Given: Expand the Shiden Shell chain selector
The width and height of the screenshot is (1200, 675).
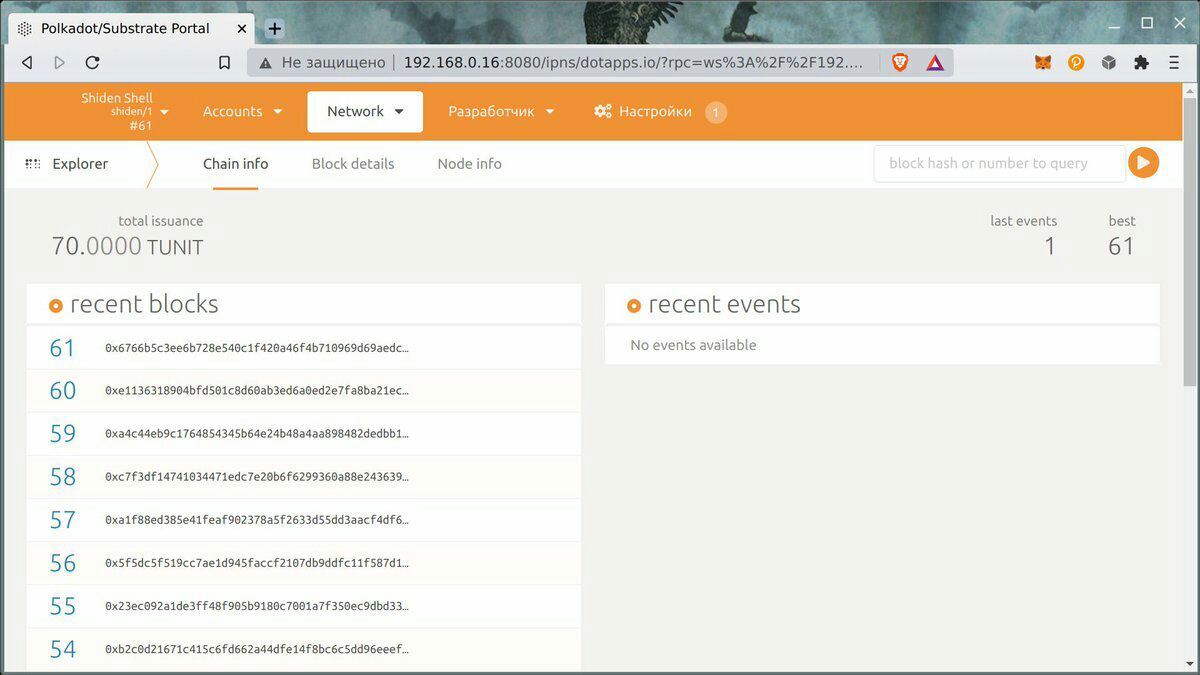Looking at the screenshot, I should click(125, 111).
